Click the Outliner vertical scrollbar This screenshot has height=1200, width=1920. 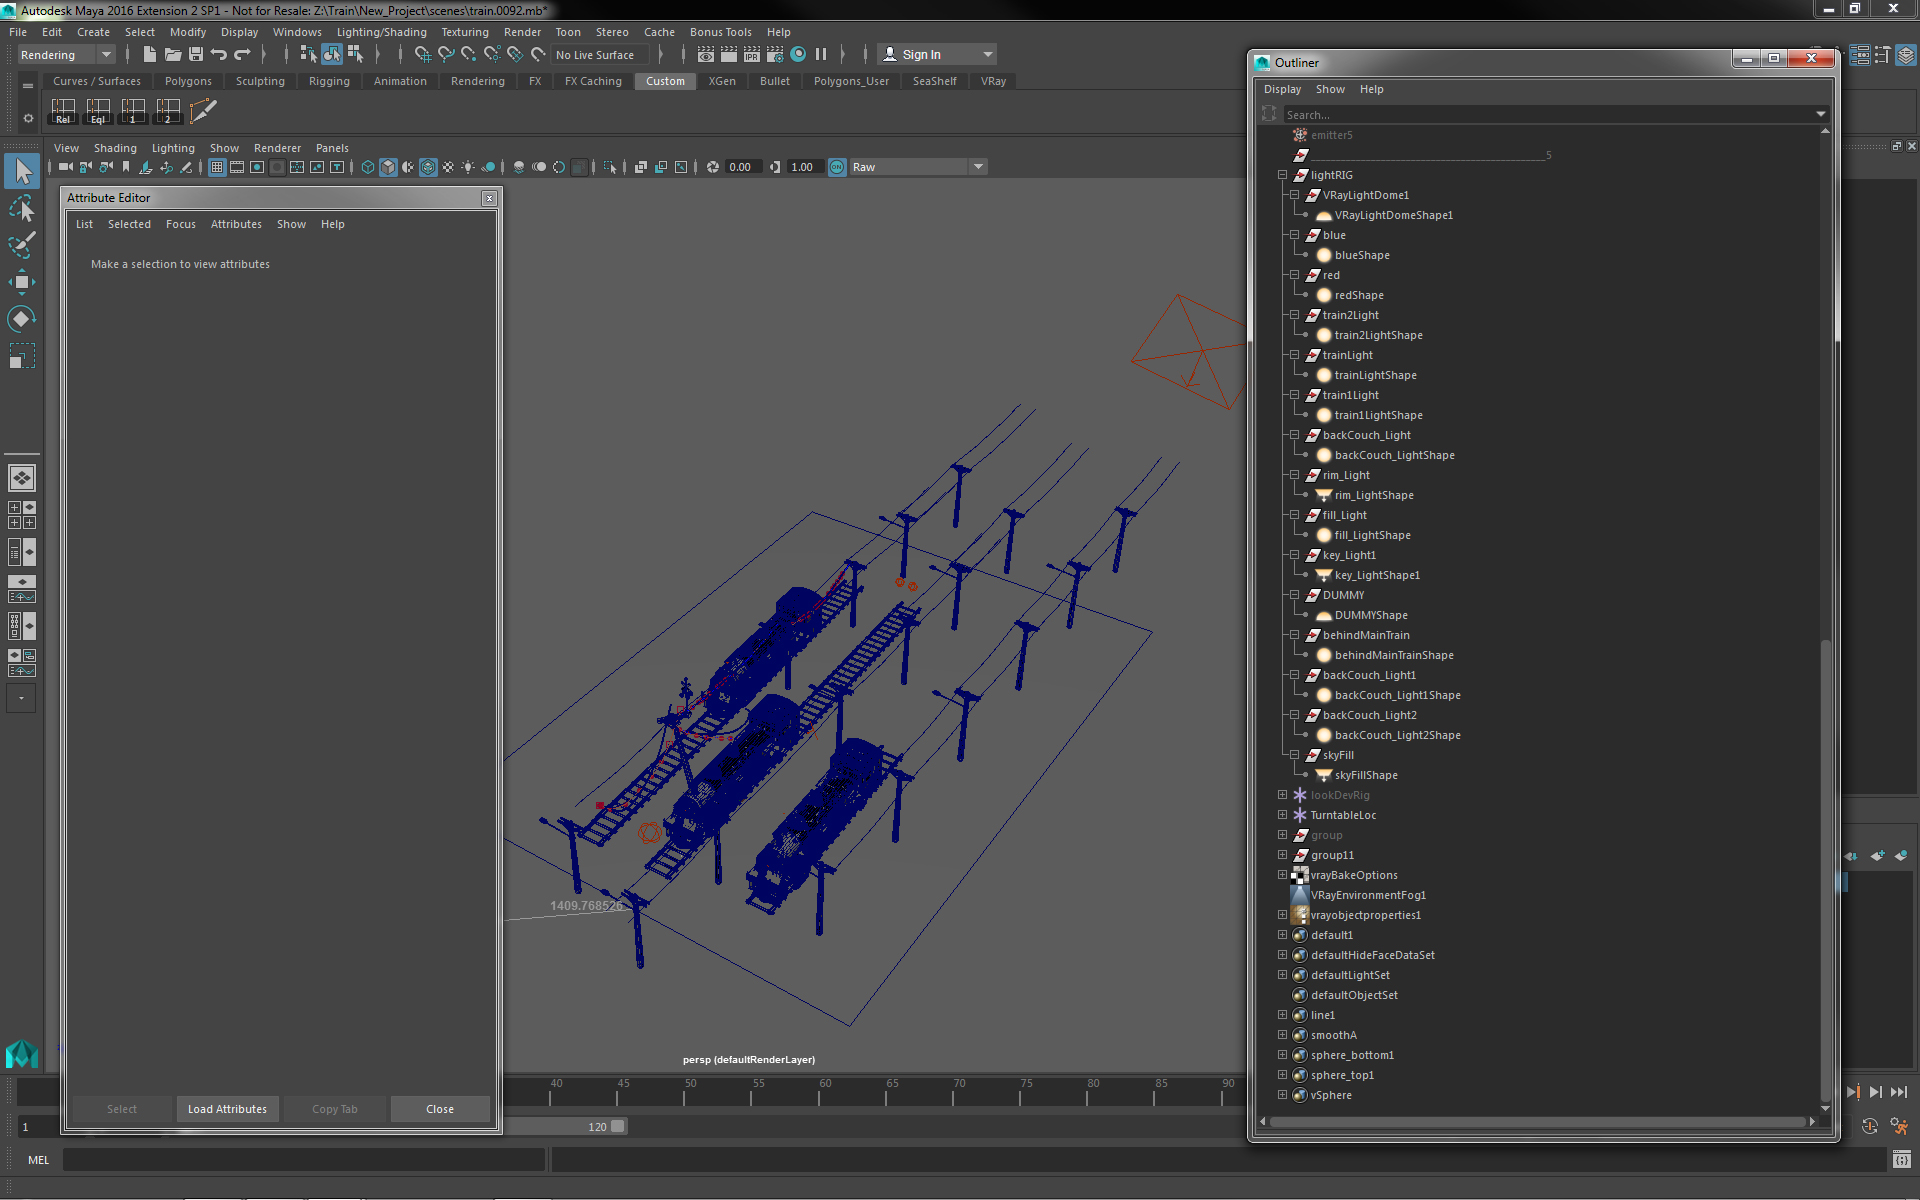(1825, 869)
